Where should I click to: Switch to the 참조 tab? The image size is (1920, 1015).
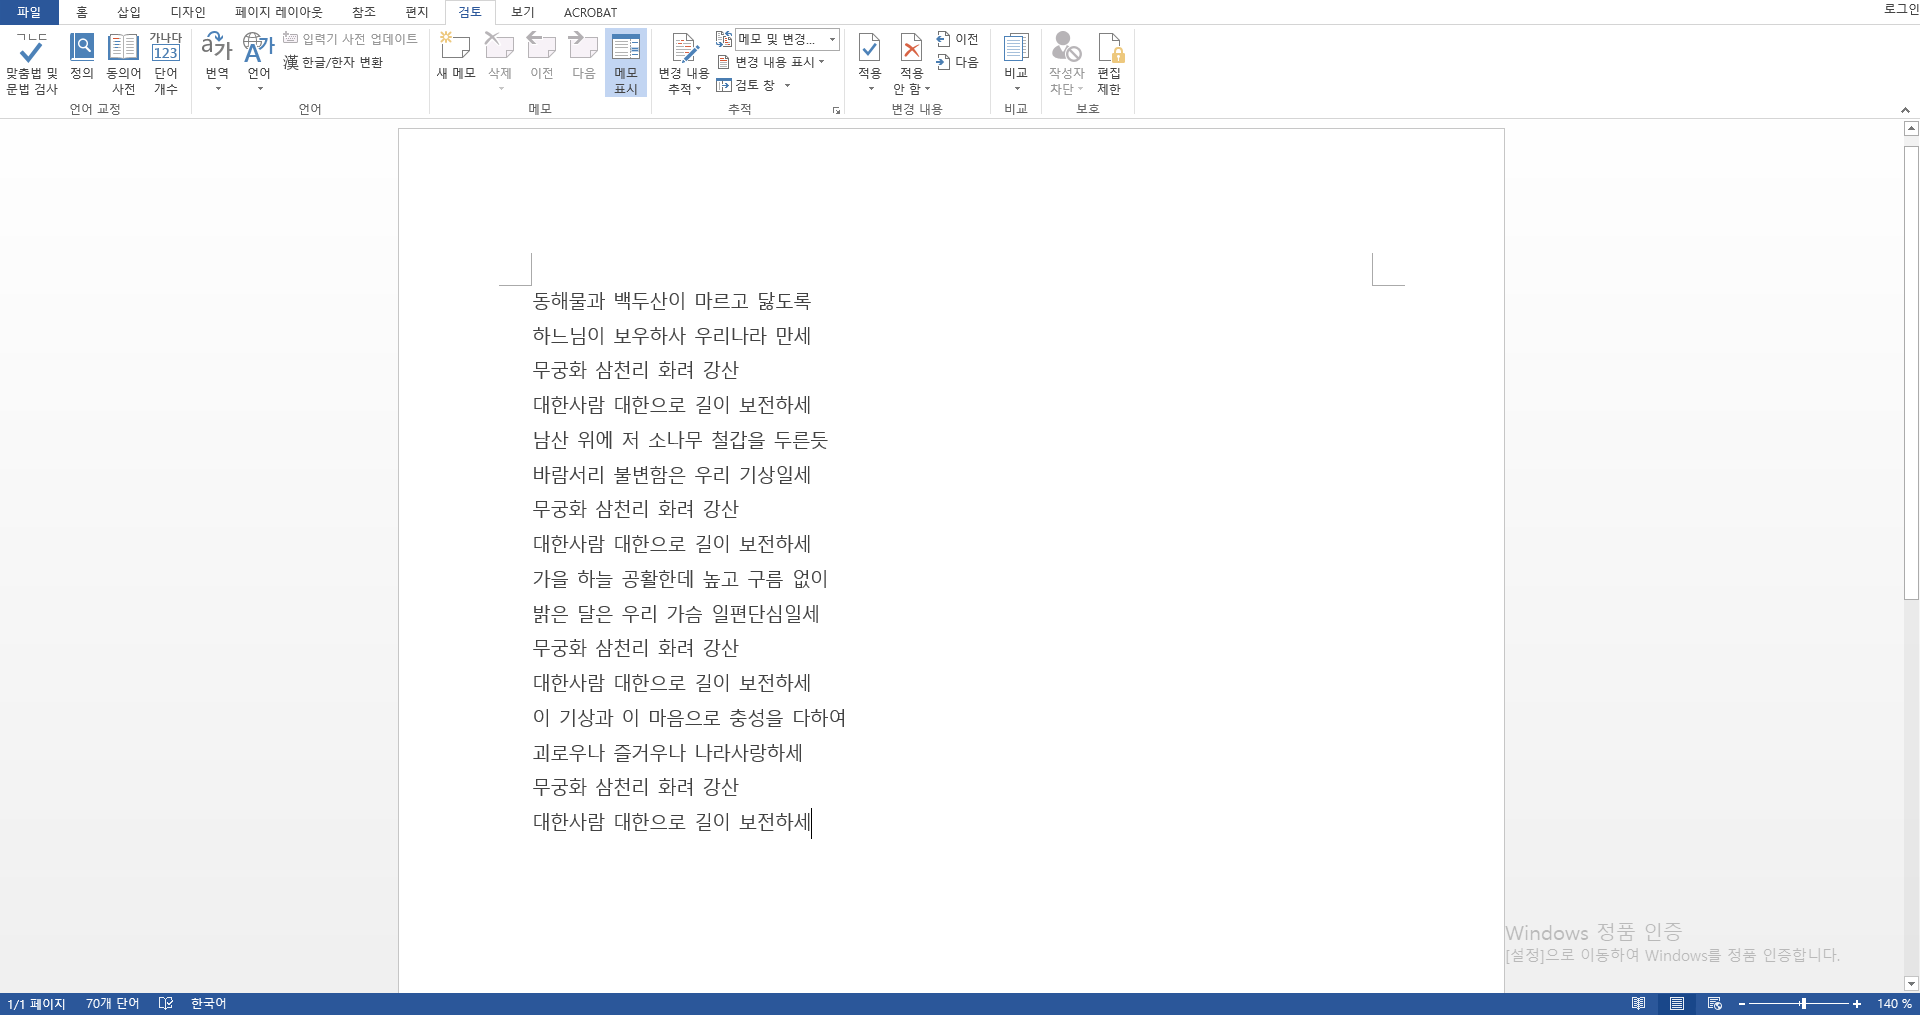(x=364, y=12)
